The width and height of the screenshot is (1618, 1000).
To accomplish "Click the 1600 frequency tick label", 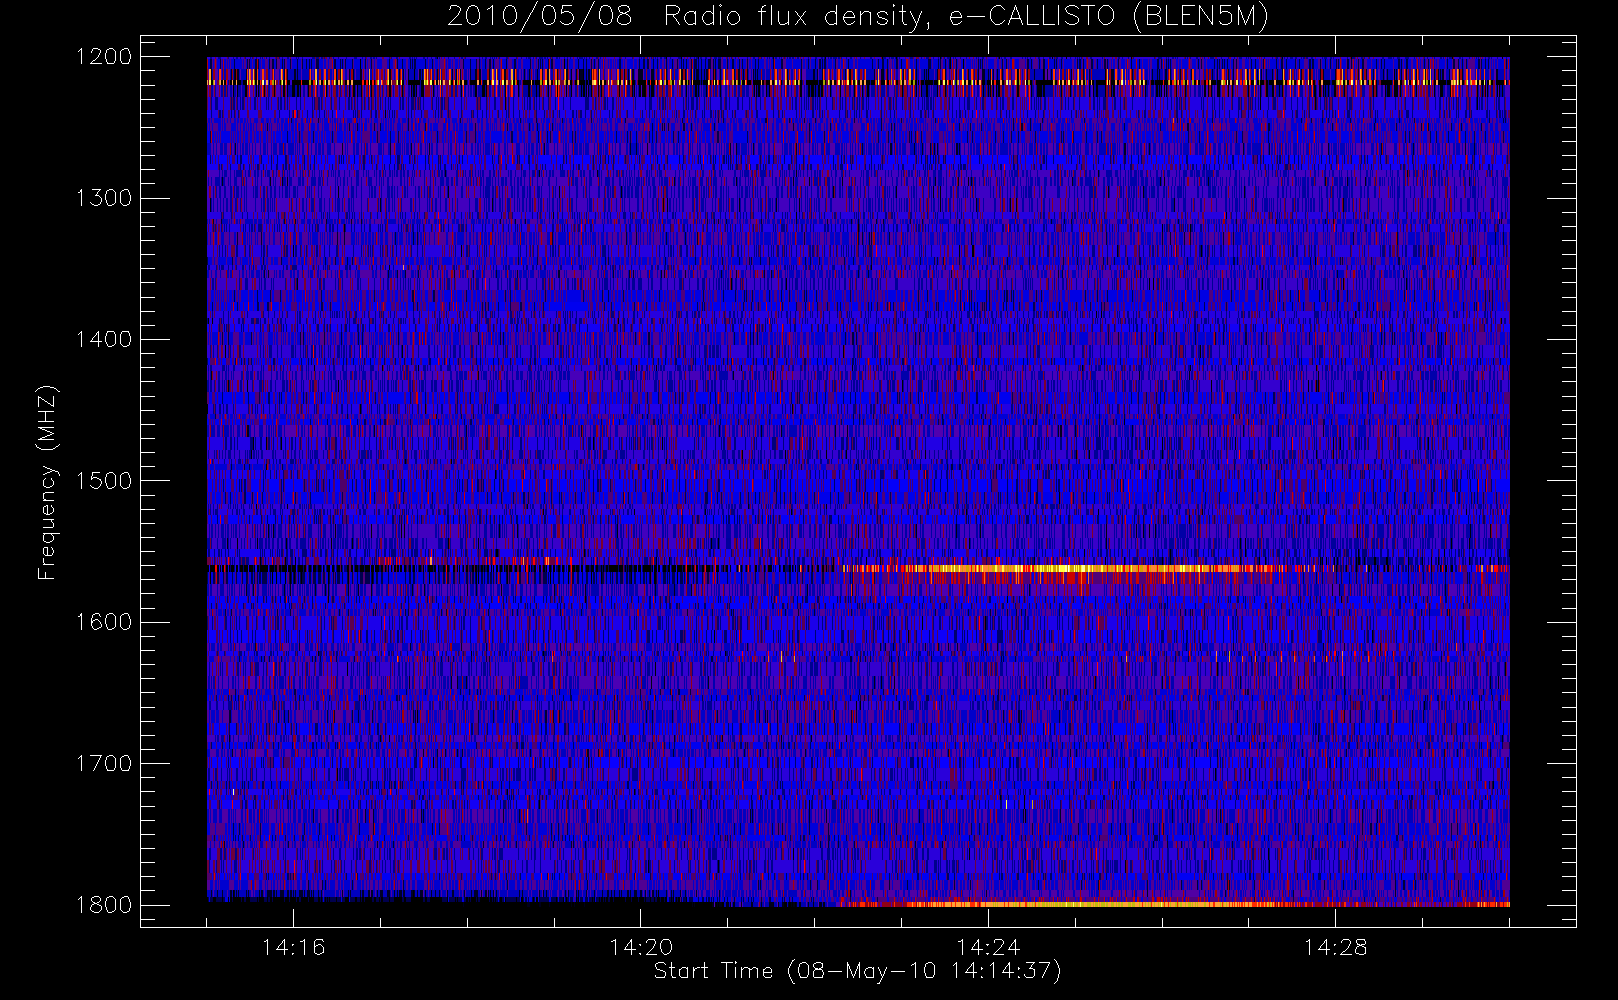I will pyautogui.click(x=104, y=622).
